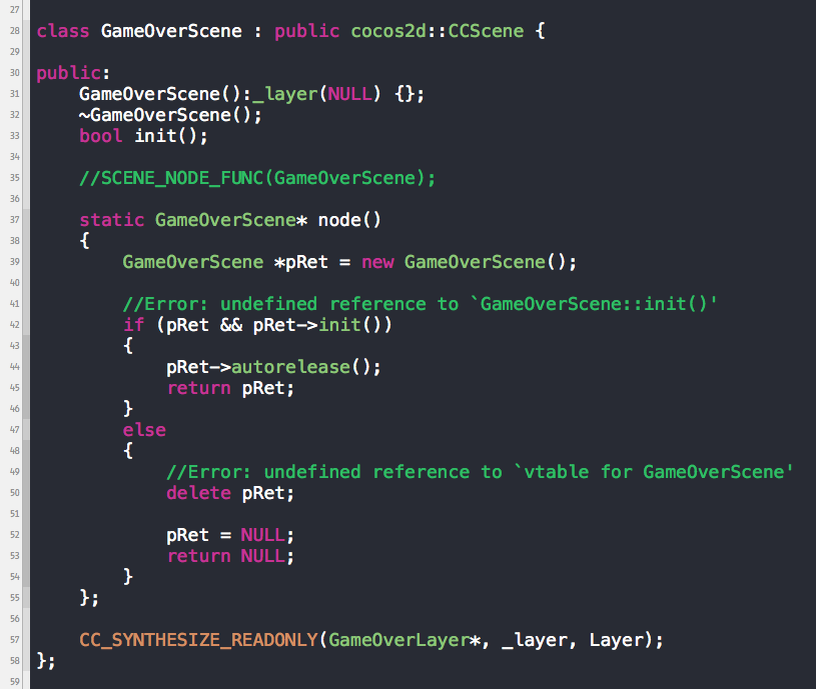Click line number 37 in the gutter
Viewport: 816px width, 689px height.
15,220
